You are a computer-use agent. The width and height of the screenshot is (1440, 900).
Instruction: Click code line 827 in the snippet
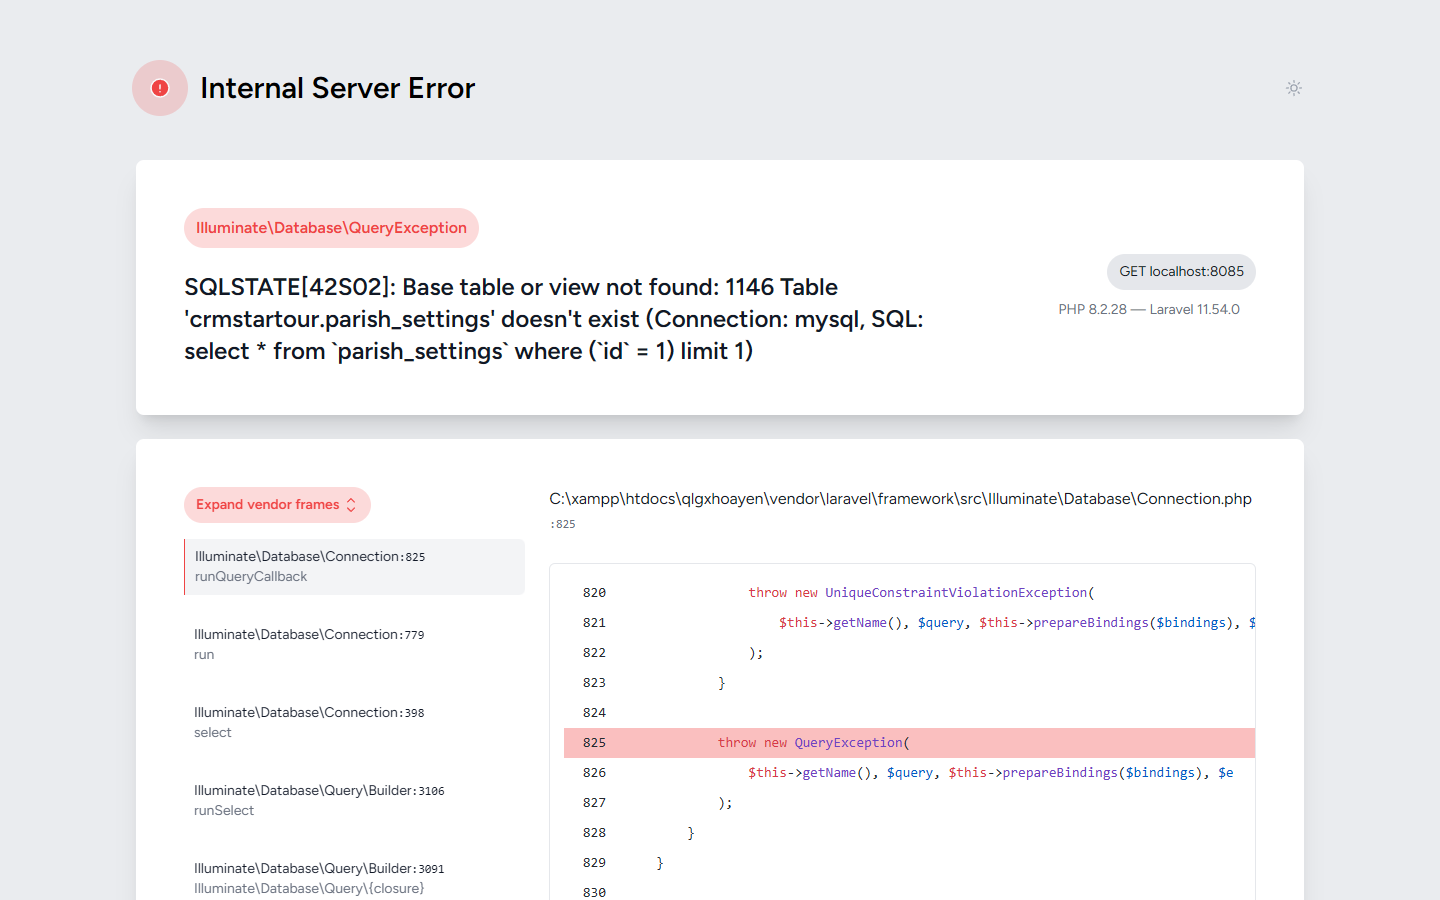click(909, 803)
